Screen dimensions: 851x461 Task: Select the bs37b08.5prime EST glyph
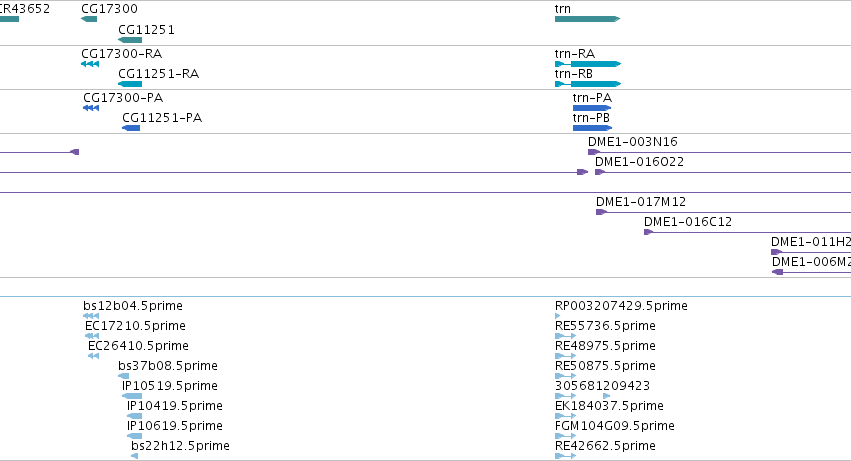point(124,376)
